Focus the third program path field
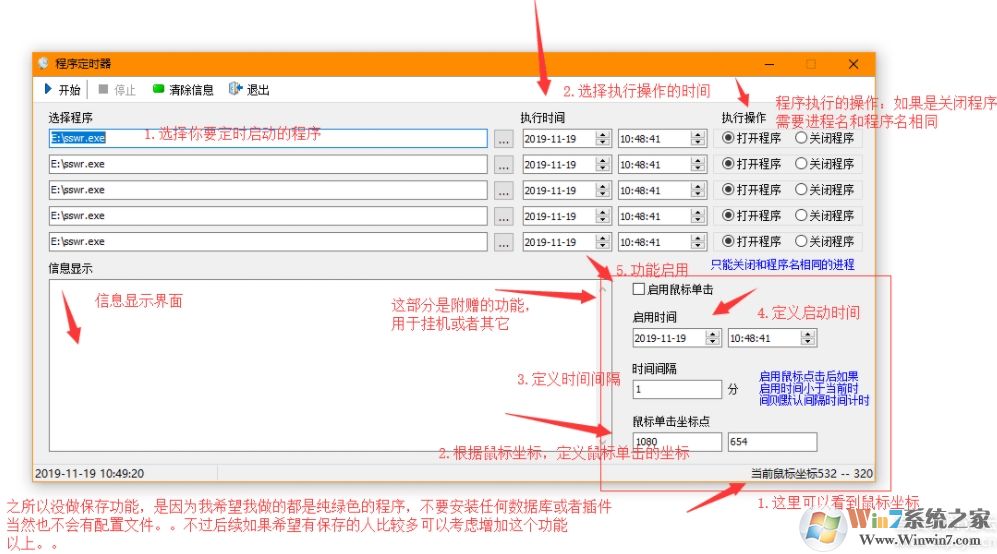 click(x=268, y=190)
